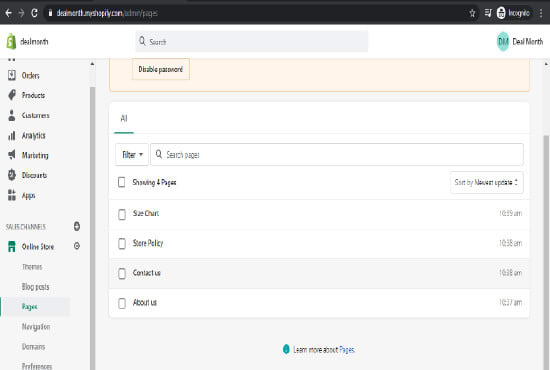This screenshot has width=550, height=370.
Task: Follow the Pages help link
Action: coord(347,350)
